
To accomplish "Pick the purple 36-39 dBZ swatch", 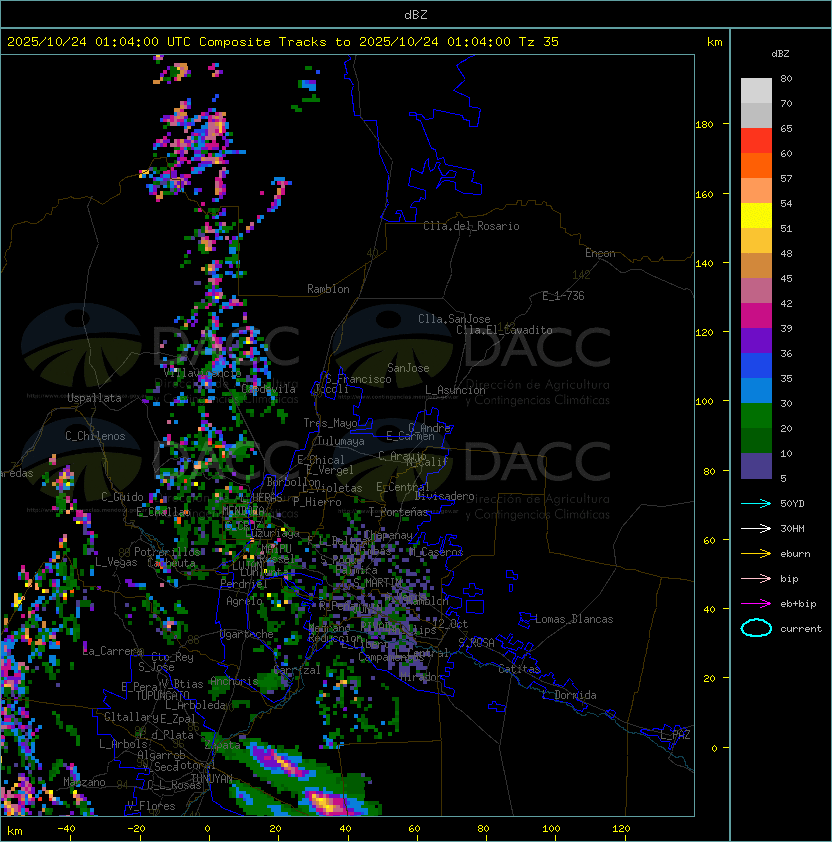I will [756, 341].
